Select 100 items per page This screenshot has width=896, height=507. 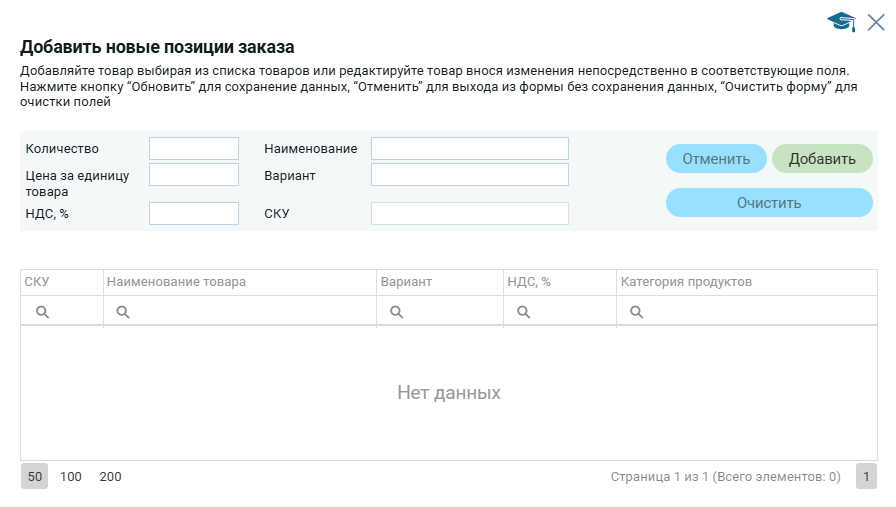click(71, 477)
